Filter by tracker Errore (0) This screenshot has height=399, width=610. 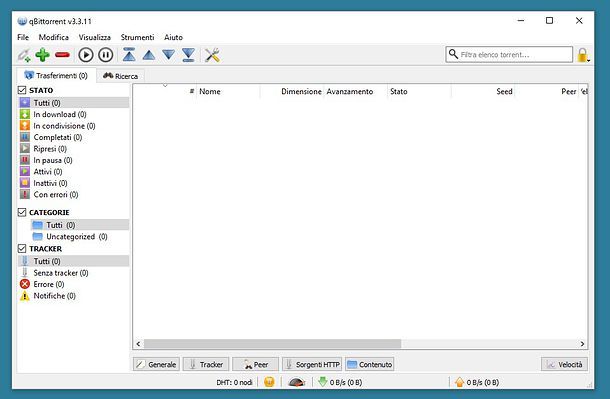click(x=74, y=284)
